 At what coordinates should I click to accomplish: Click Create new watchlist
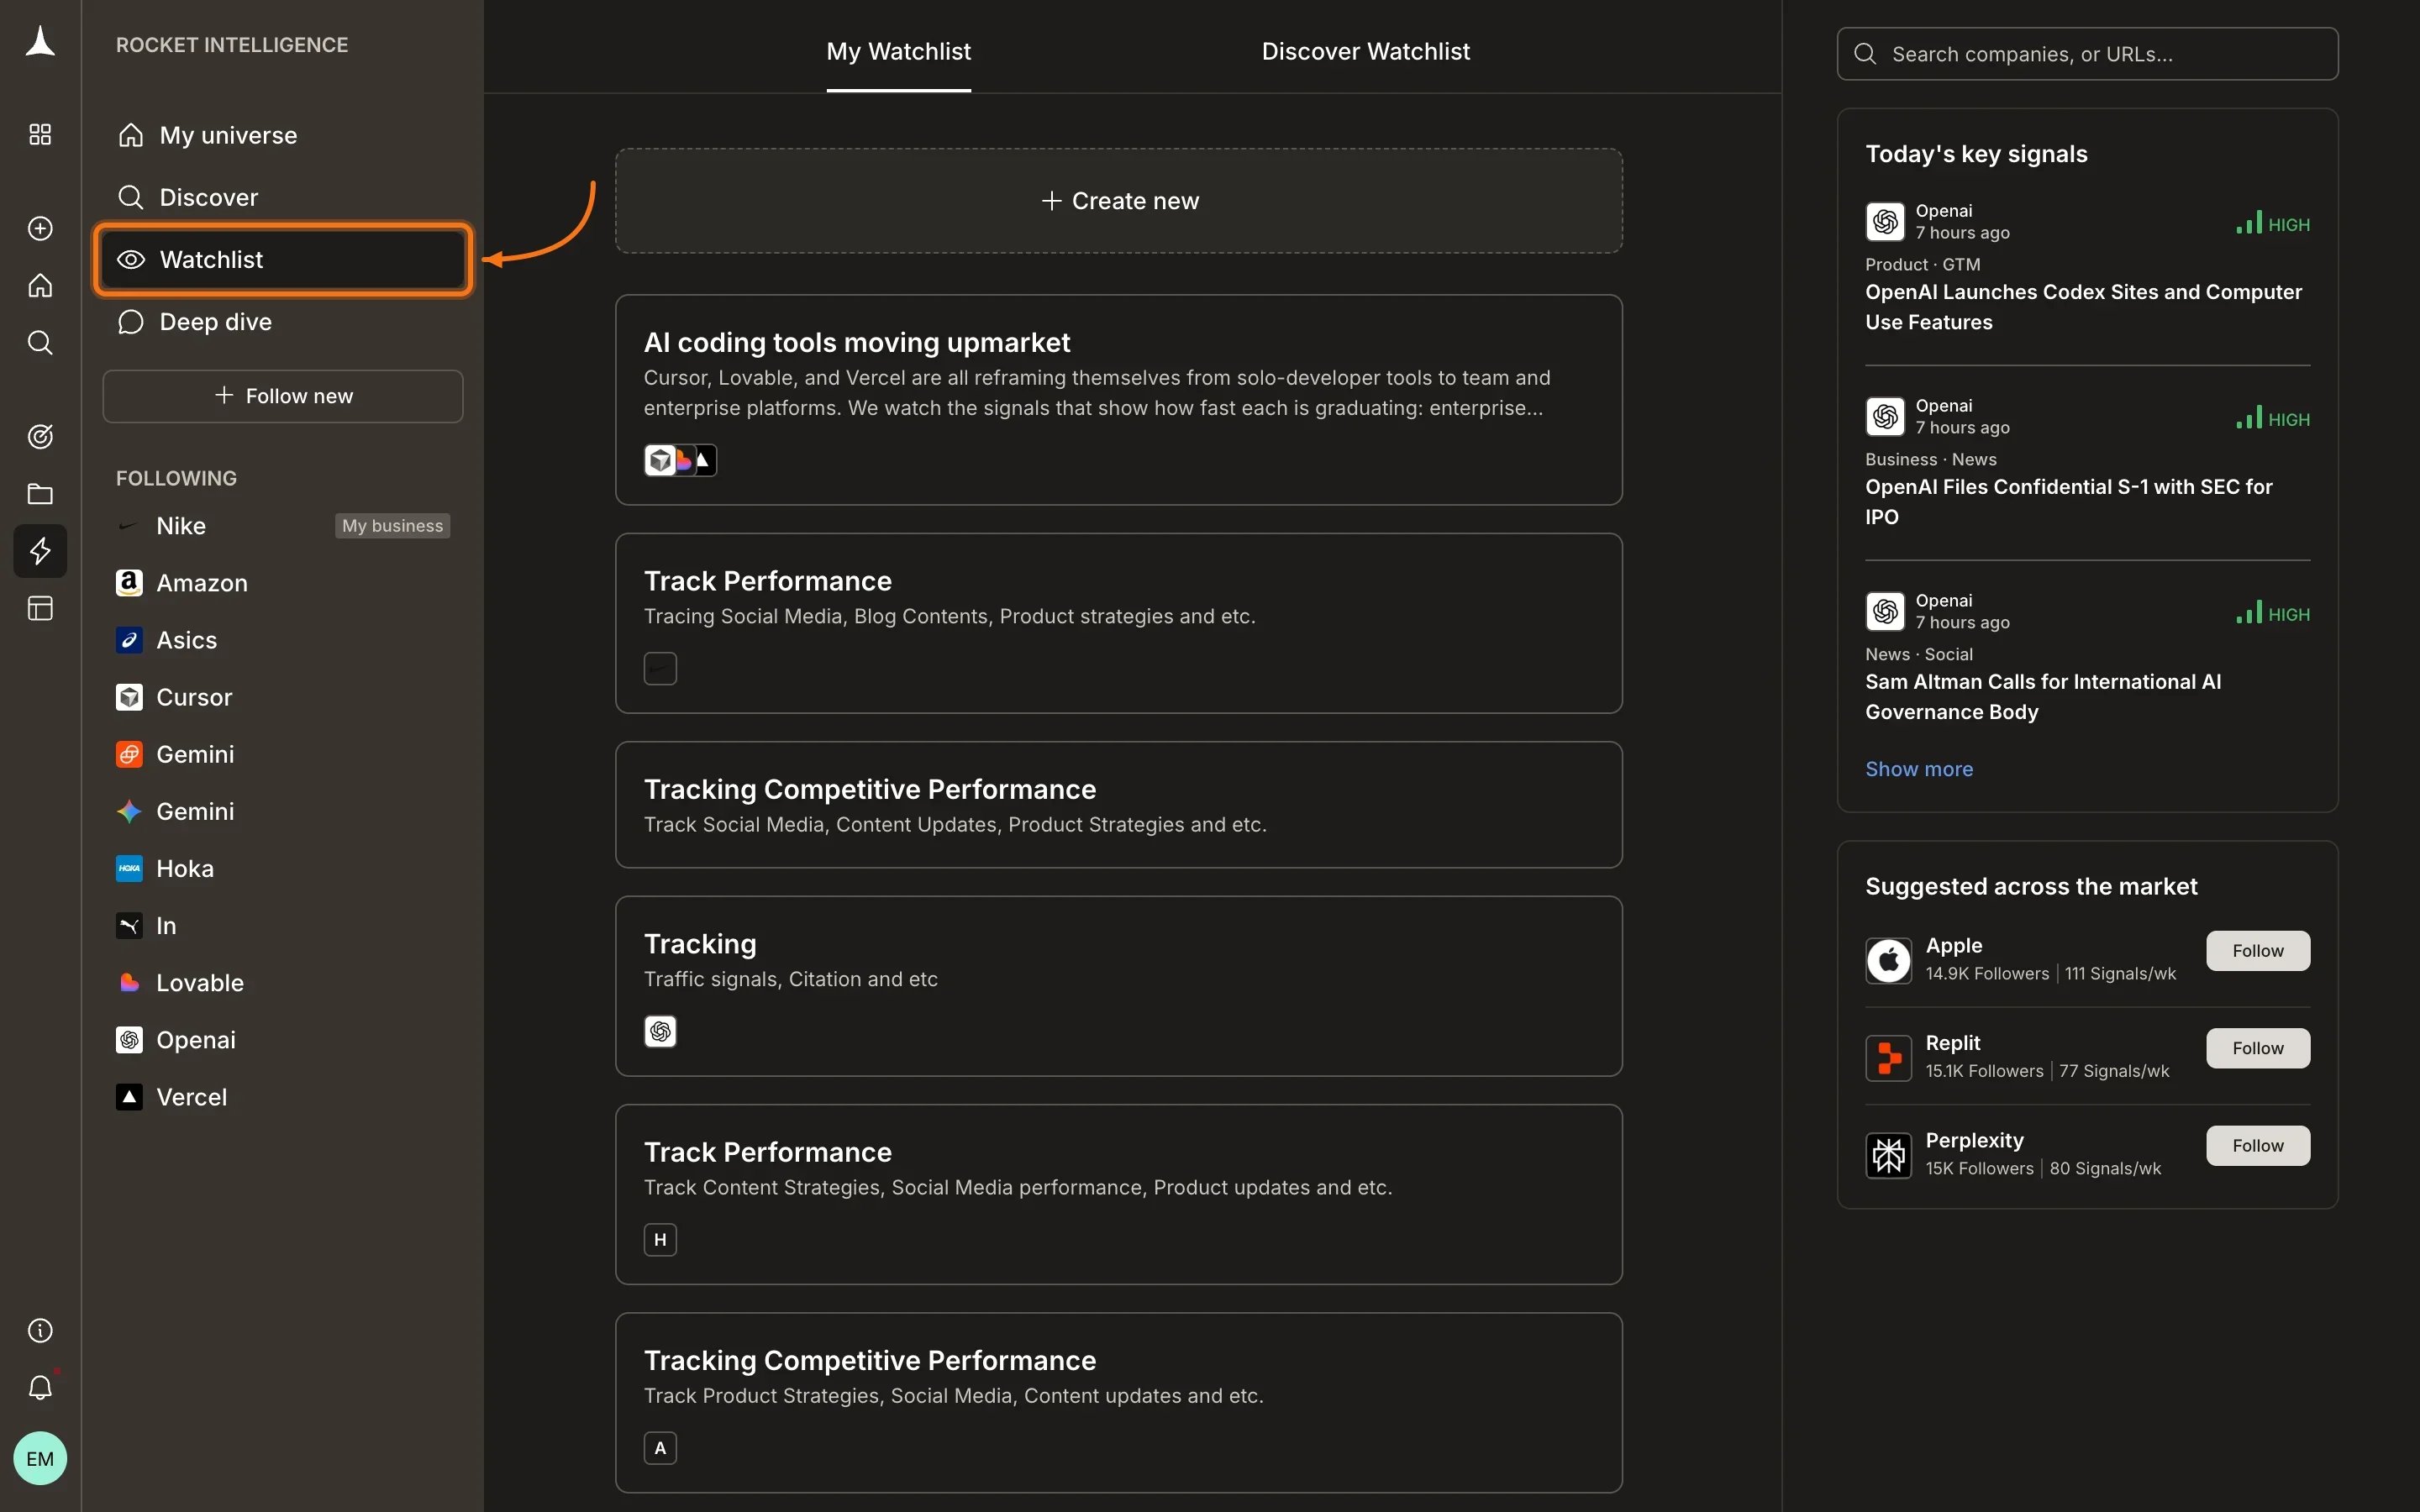1118,201
